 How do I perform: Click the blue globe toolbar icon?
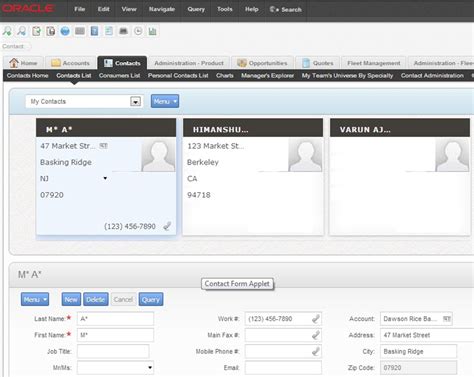65,31
